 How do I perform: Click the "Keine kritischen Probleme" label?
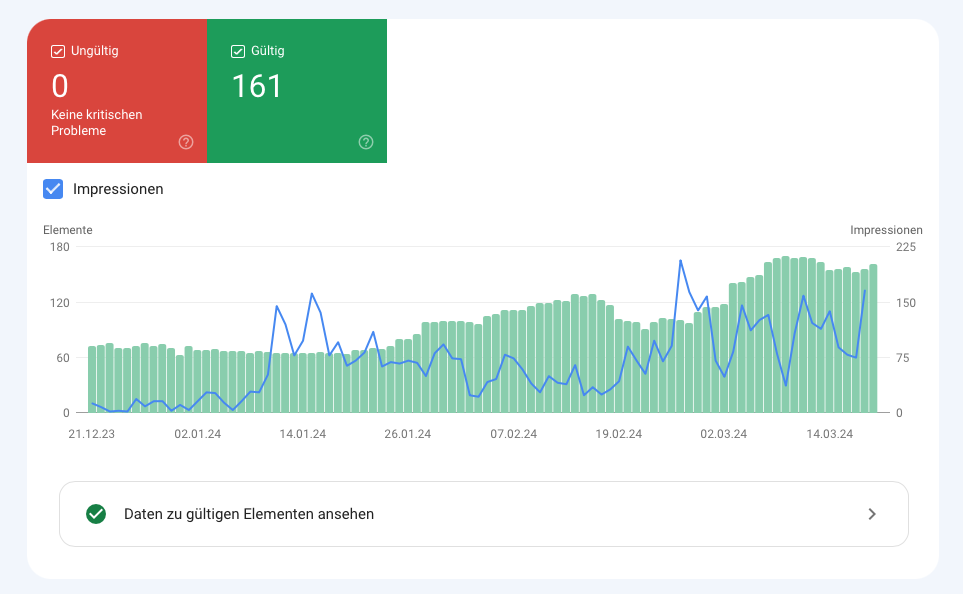pos(94,122)
